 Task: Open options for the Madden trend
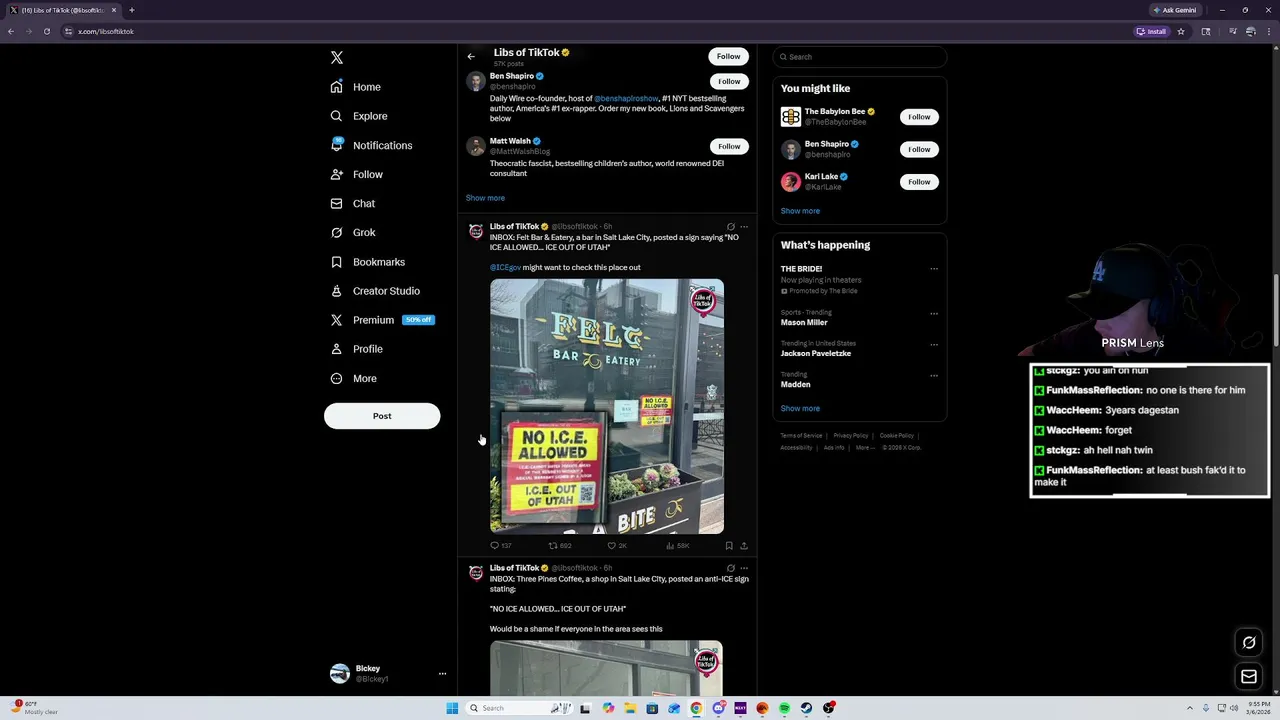934,375
